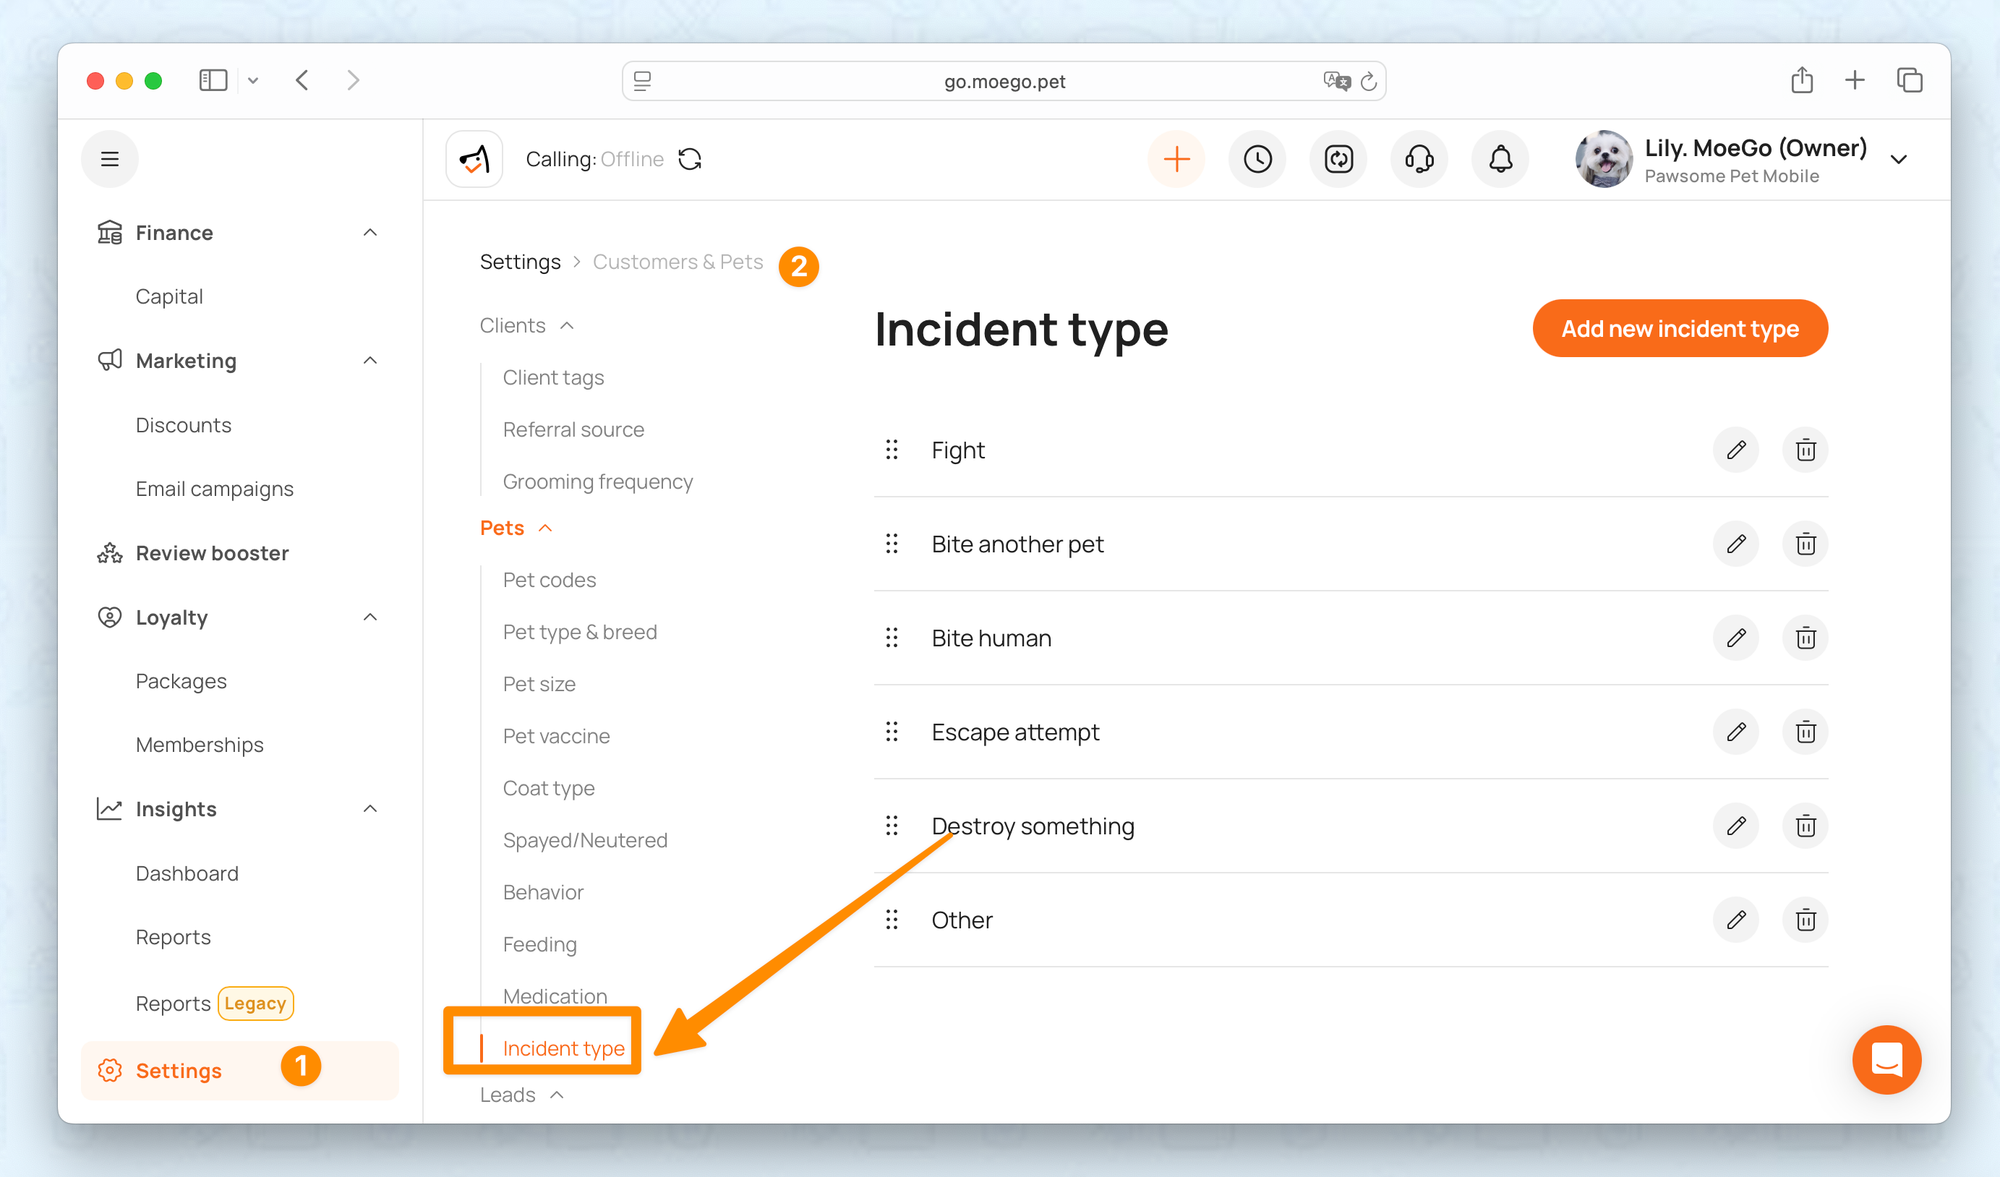Click the edit pencil for Fight
Viewport: 2000px width, 1177px height.
point(1736,450)
